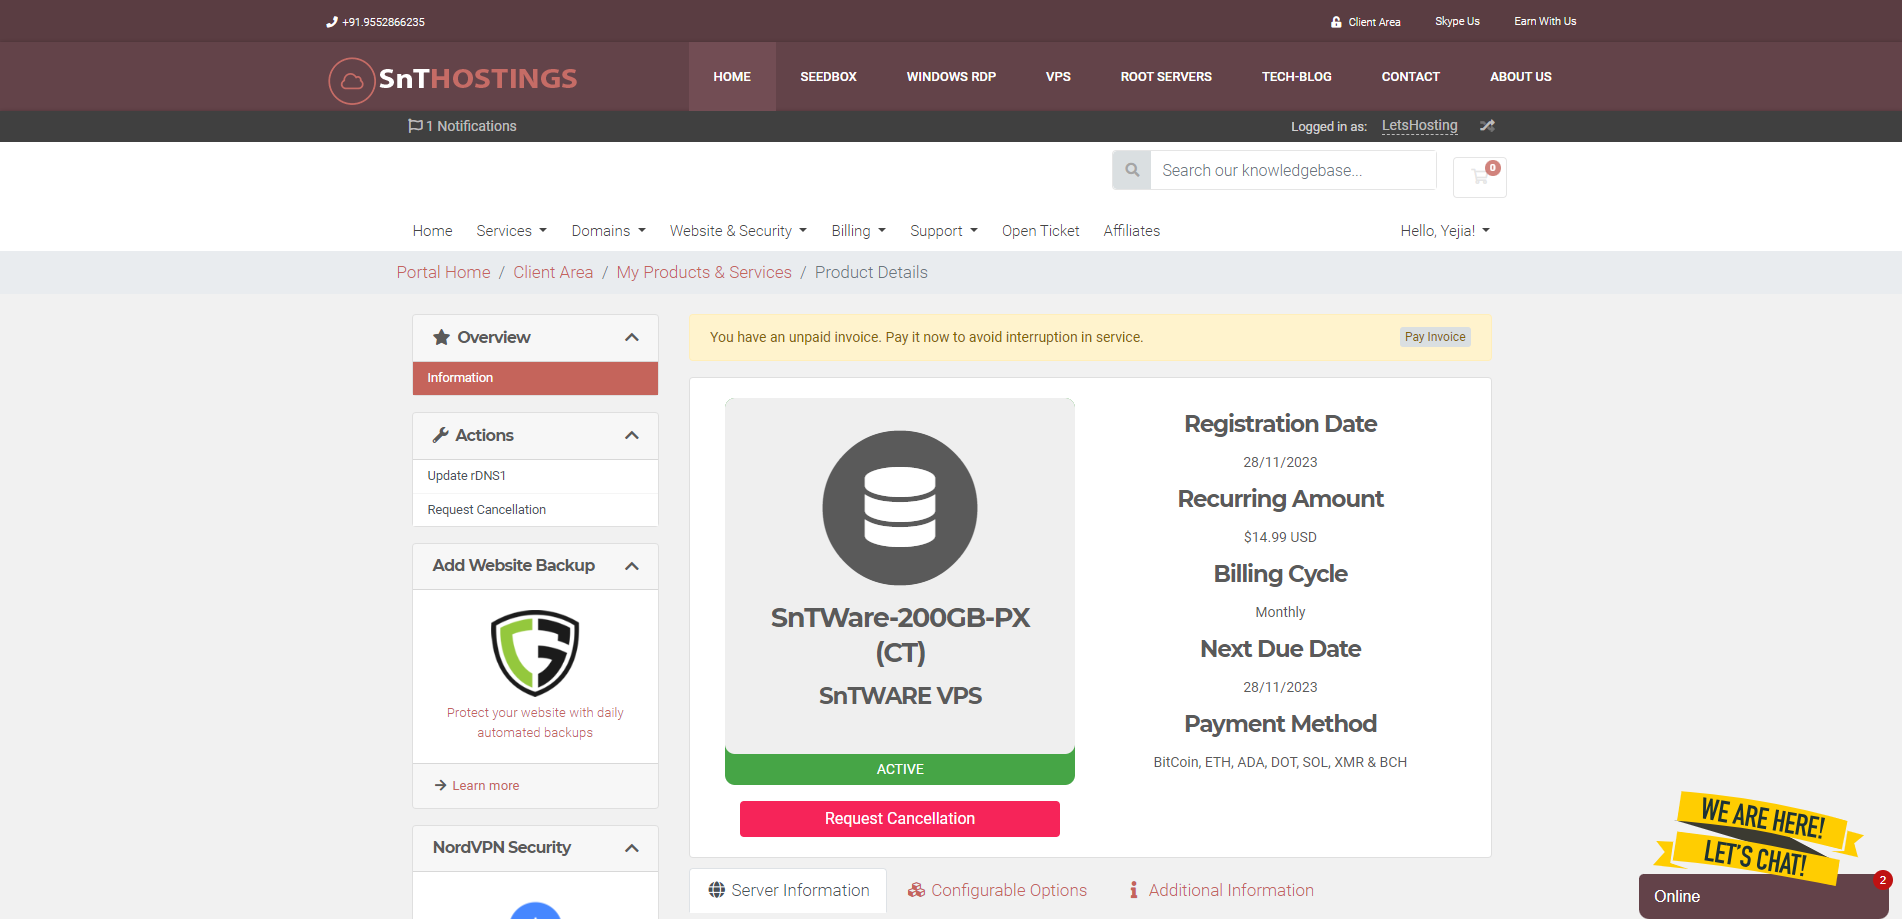Click My Products & Services breadcrumb
This screenshot has height=919, width=1902.
[704, 272]
